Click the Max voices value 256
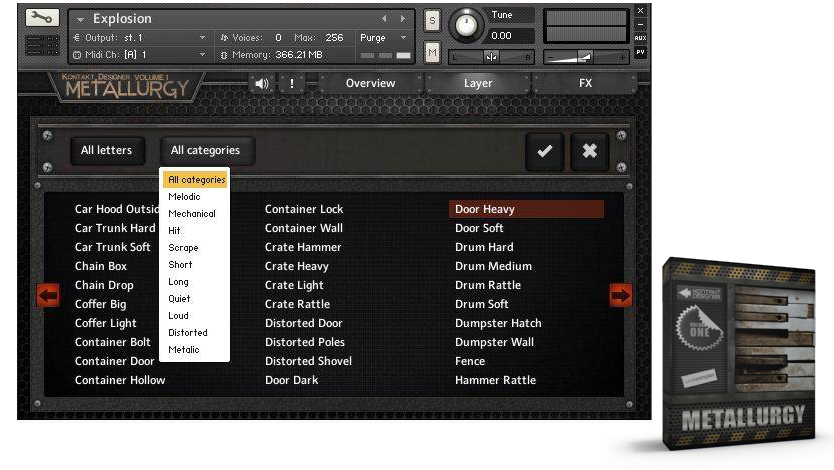 [x=335, y=38]
